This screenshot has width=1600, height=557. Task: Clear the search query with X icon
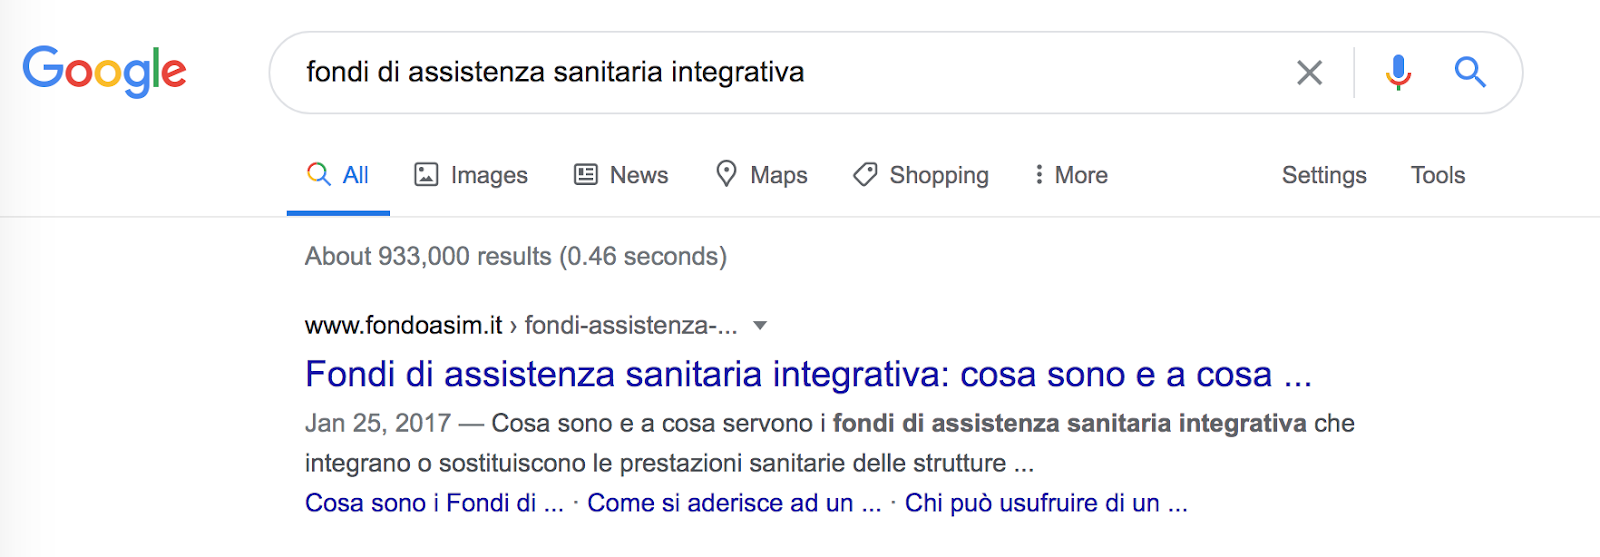point(1309,72)
